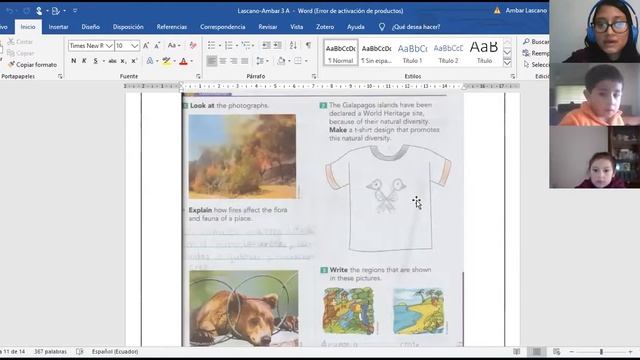The width and height of the screenshot is (640, 360).
Task: Open the Correspondencia tab
Action: 222,27
